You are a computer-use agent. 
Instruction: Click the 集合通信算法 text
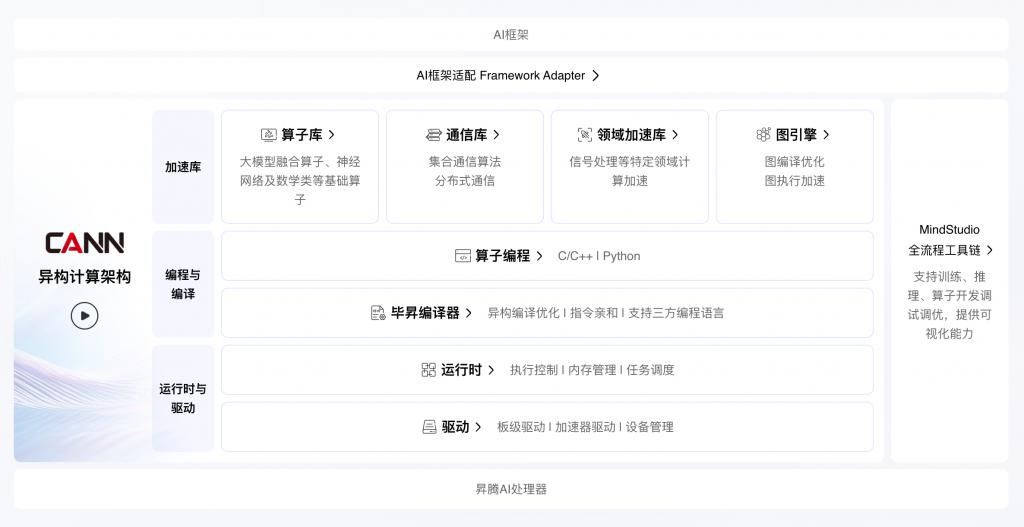(x=465, y=162)
